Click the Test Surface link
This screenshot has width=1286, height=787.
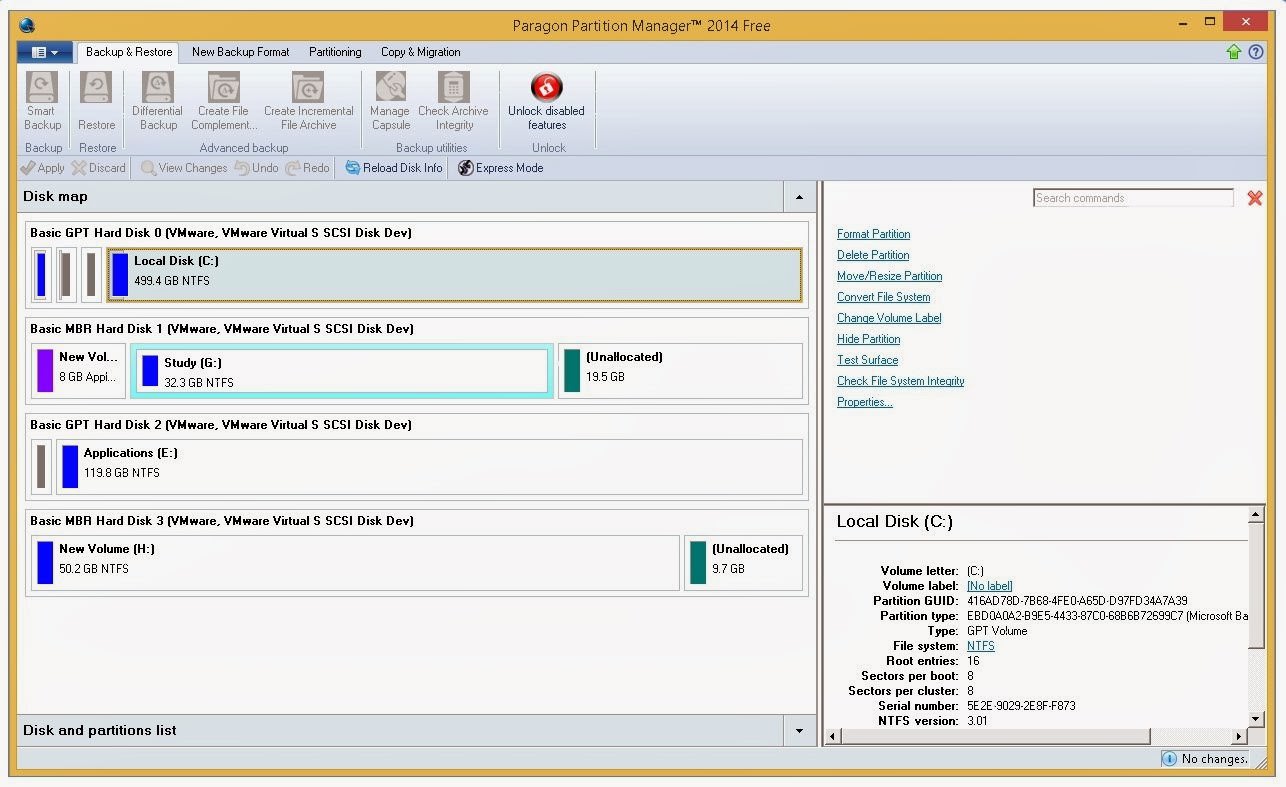pyautogui.click(x=867, y=360)
